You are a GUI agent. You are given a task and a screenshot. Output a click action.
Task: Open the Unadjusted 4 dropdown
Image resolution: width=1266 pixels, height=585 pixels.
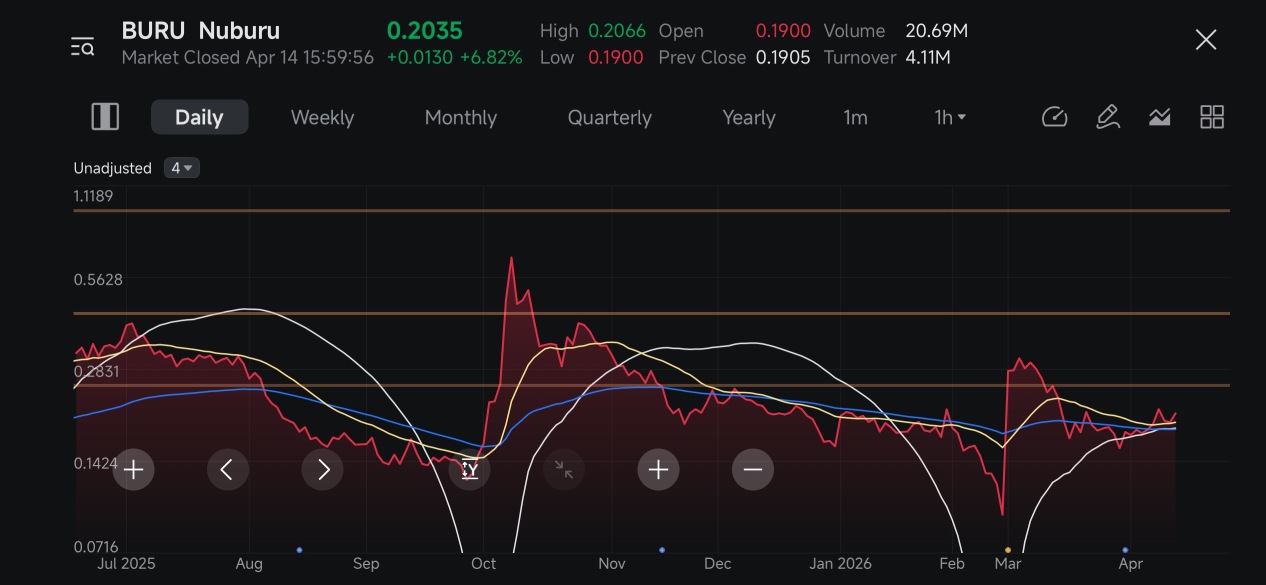pos(182,168)
